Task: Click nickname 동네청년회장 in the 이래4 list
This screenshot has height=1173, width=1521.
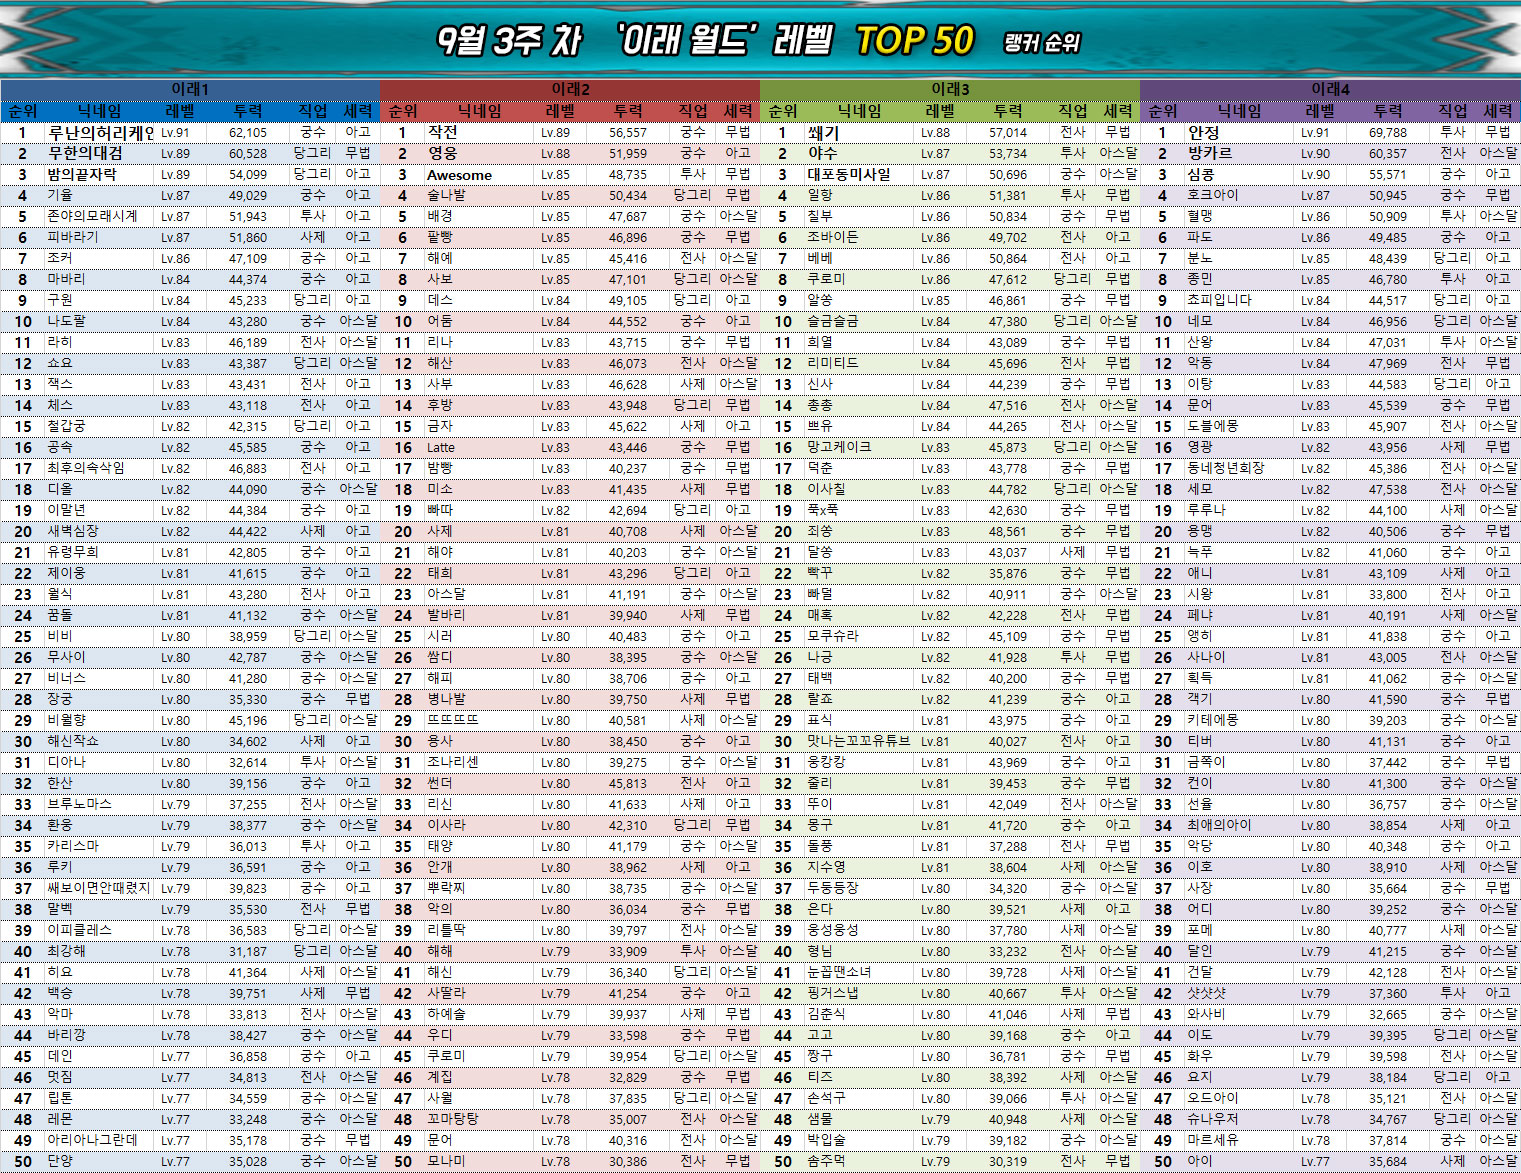Action: [x=1225, y=468]
